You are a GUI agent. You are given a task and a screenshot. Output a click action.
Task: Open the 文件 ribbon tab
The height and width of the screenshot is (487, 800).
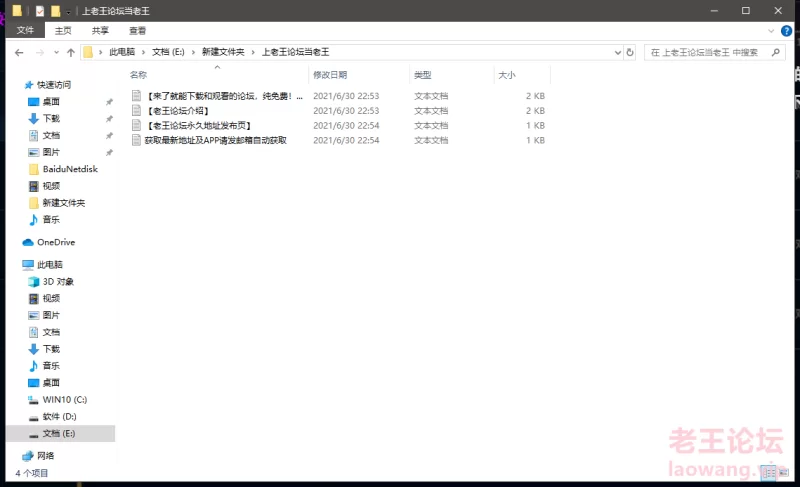coord(25,30)
